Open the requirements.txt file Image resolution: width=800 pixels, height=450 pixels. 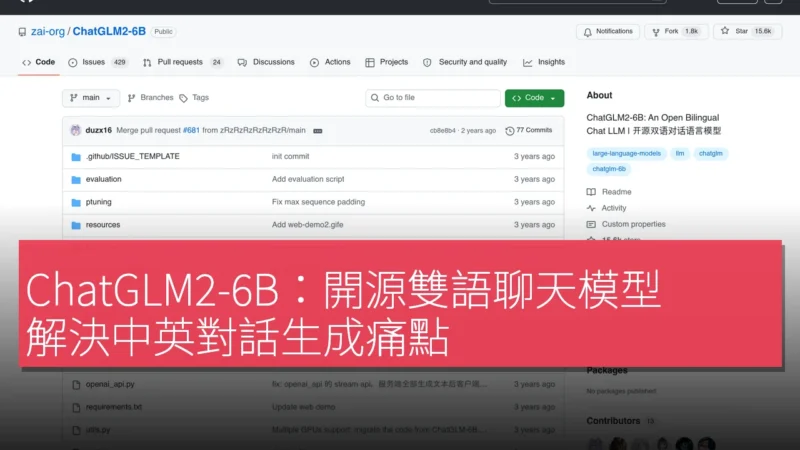pos(114,407)
